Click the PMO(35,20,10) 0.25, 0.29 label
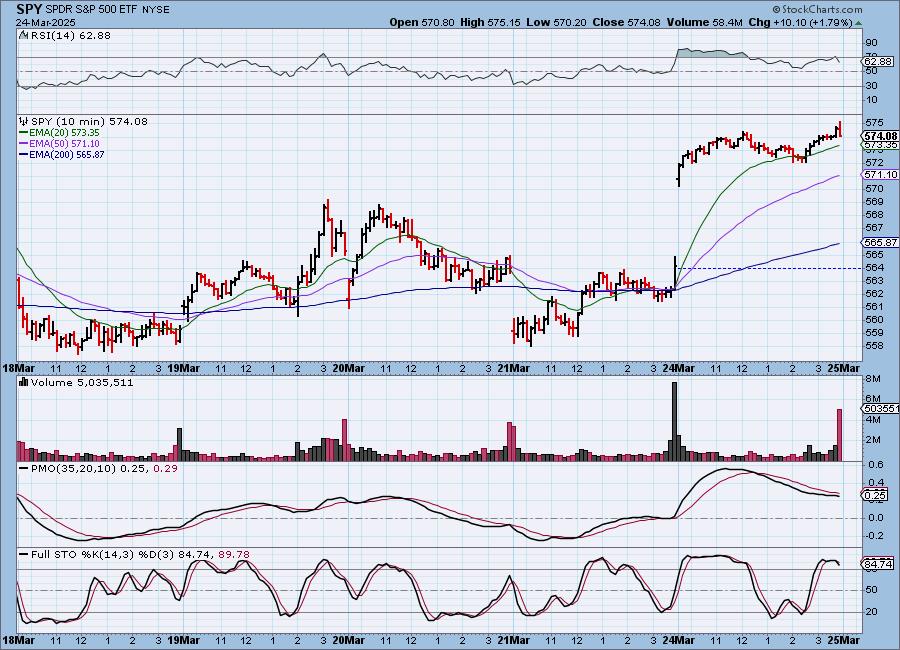The image size is (900, 650). coord(104,469)
